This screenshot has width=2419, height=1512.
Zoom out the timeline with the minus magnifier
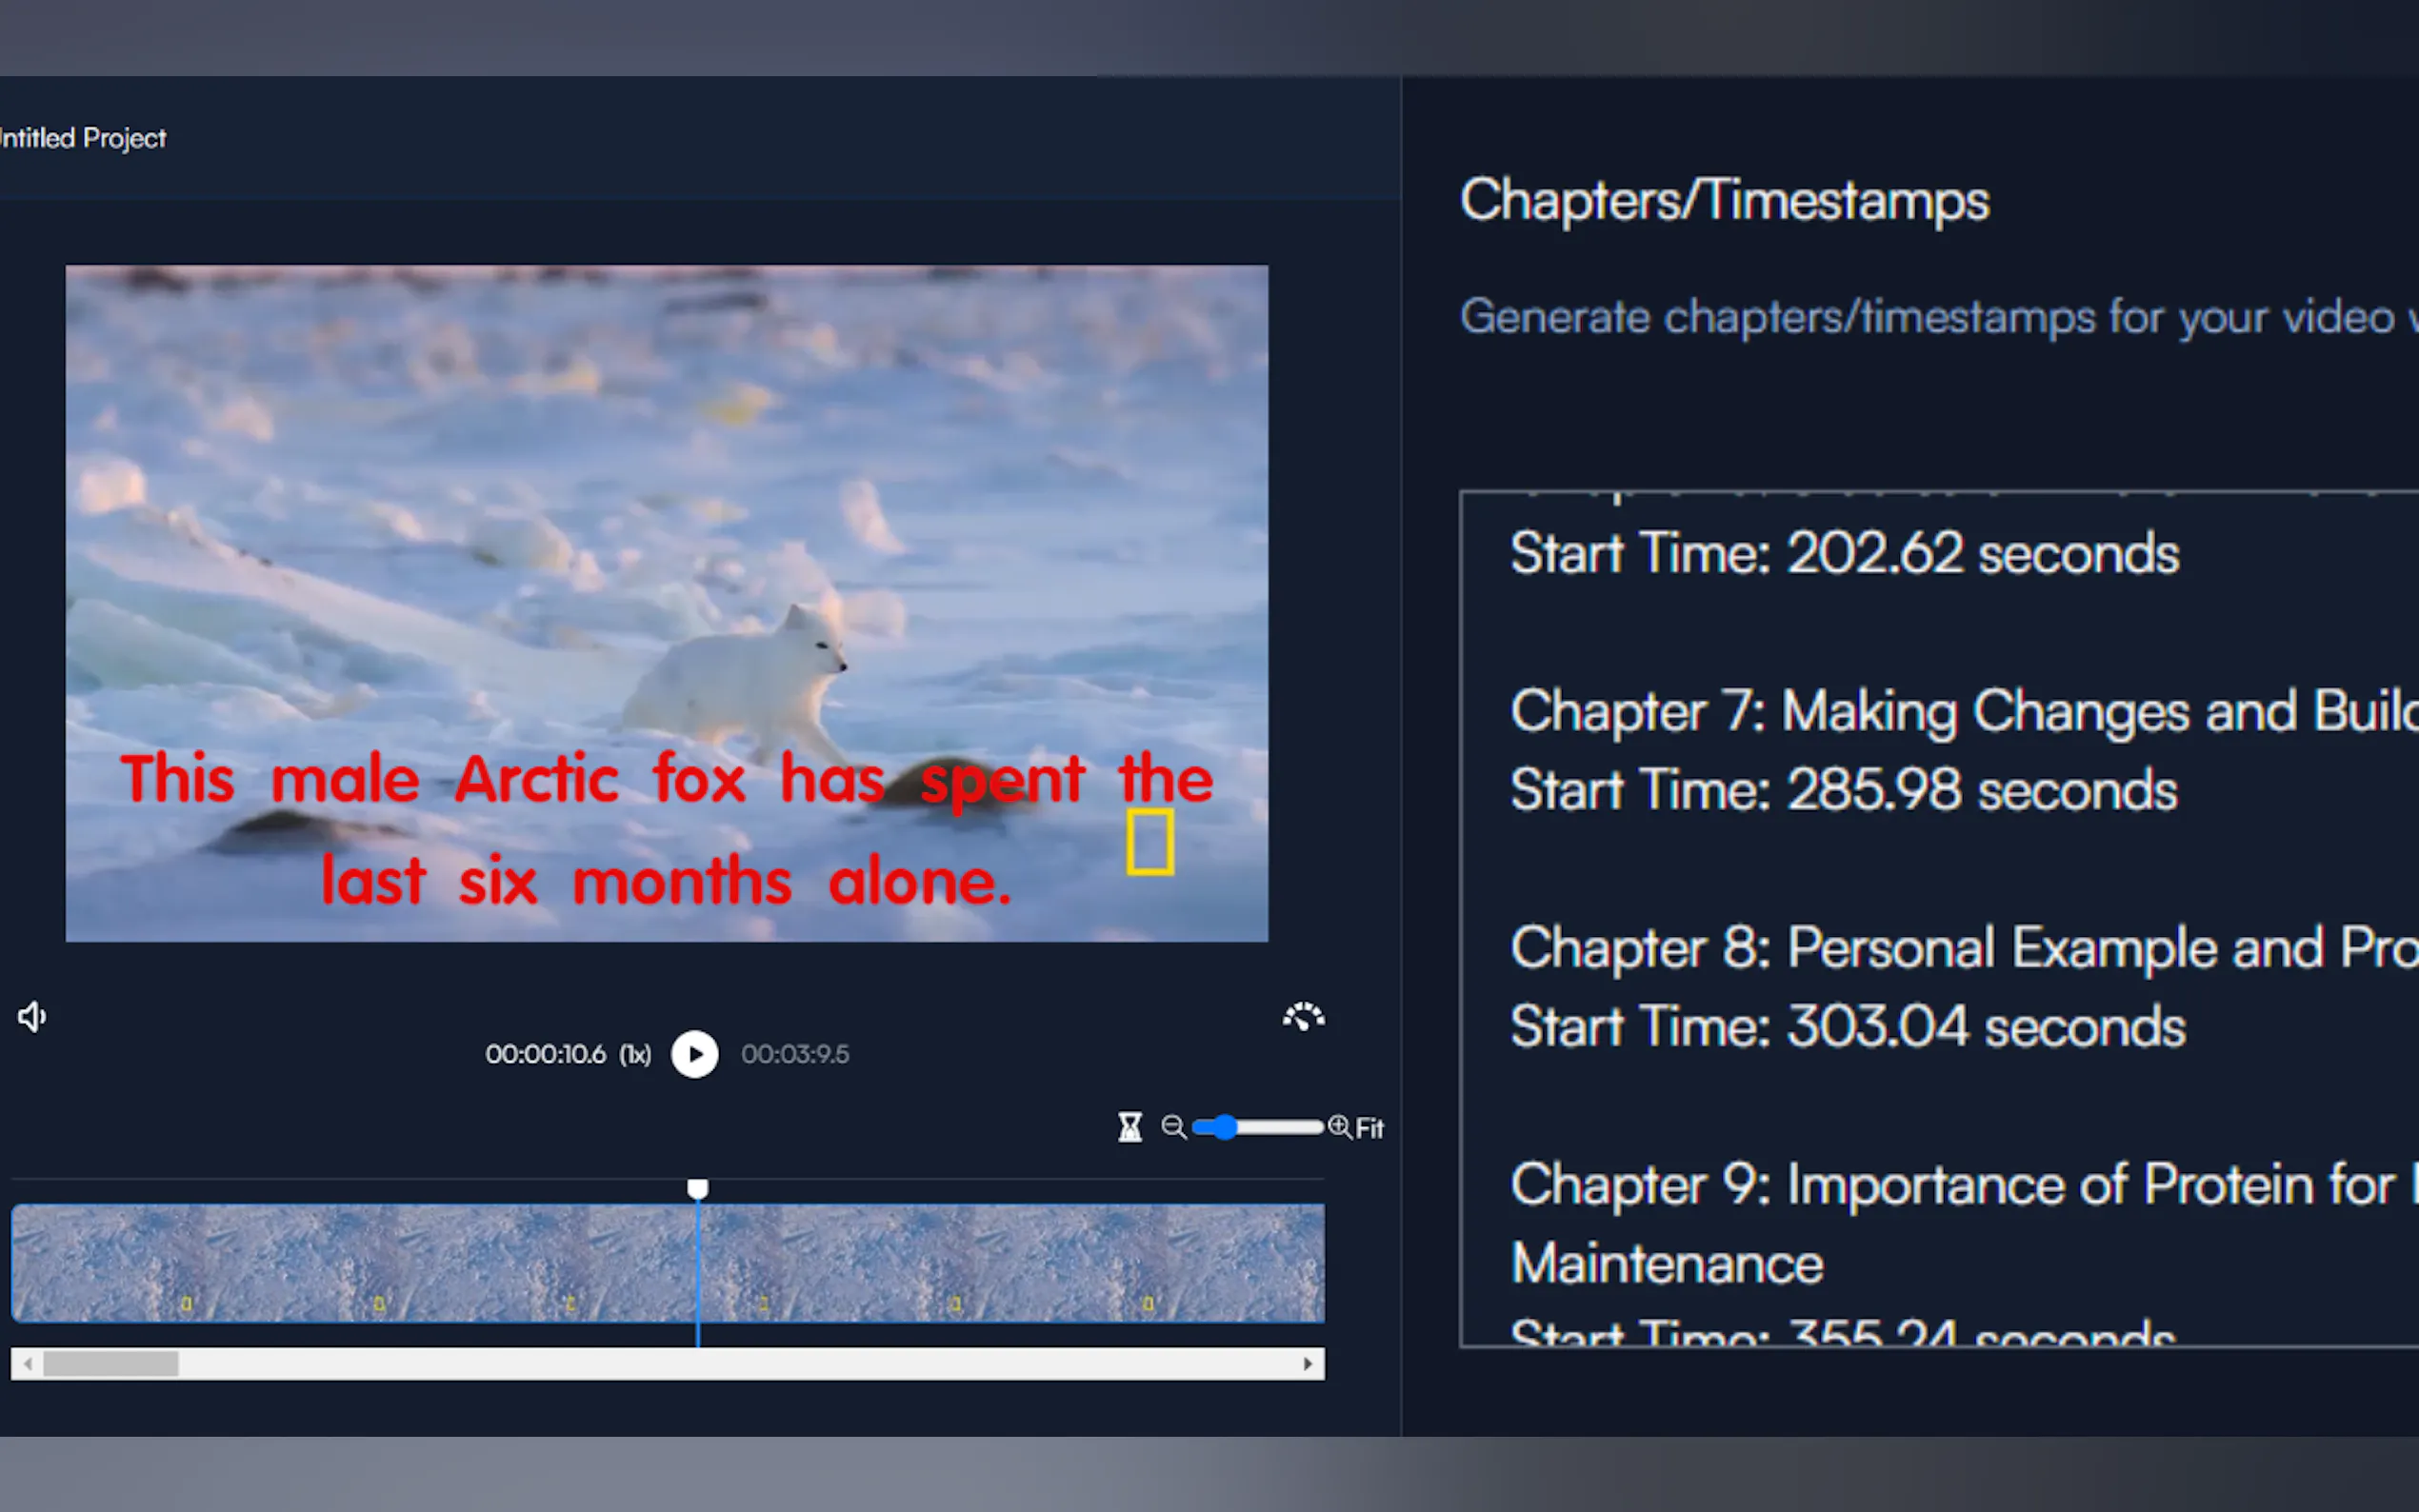coord(1173,1128)
